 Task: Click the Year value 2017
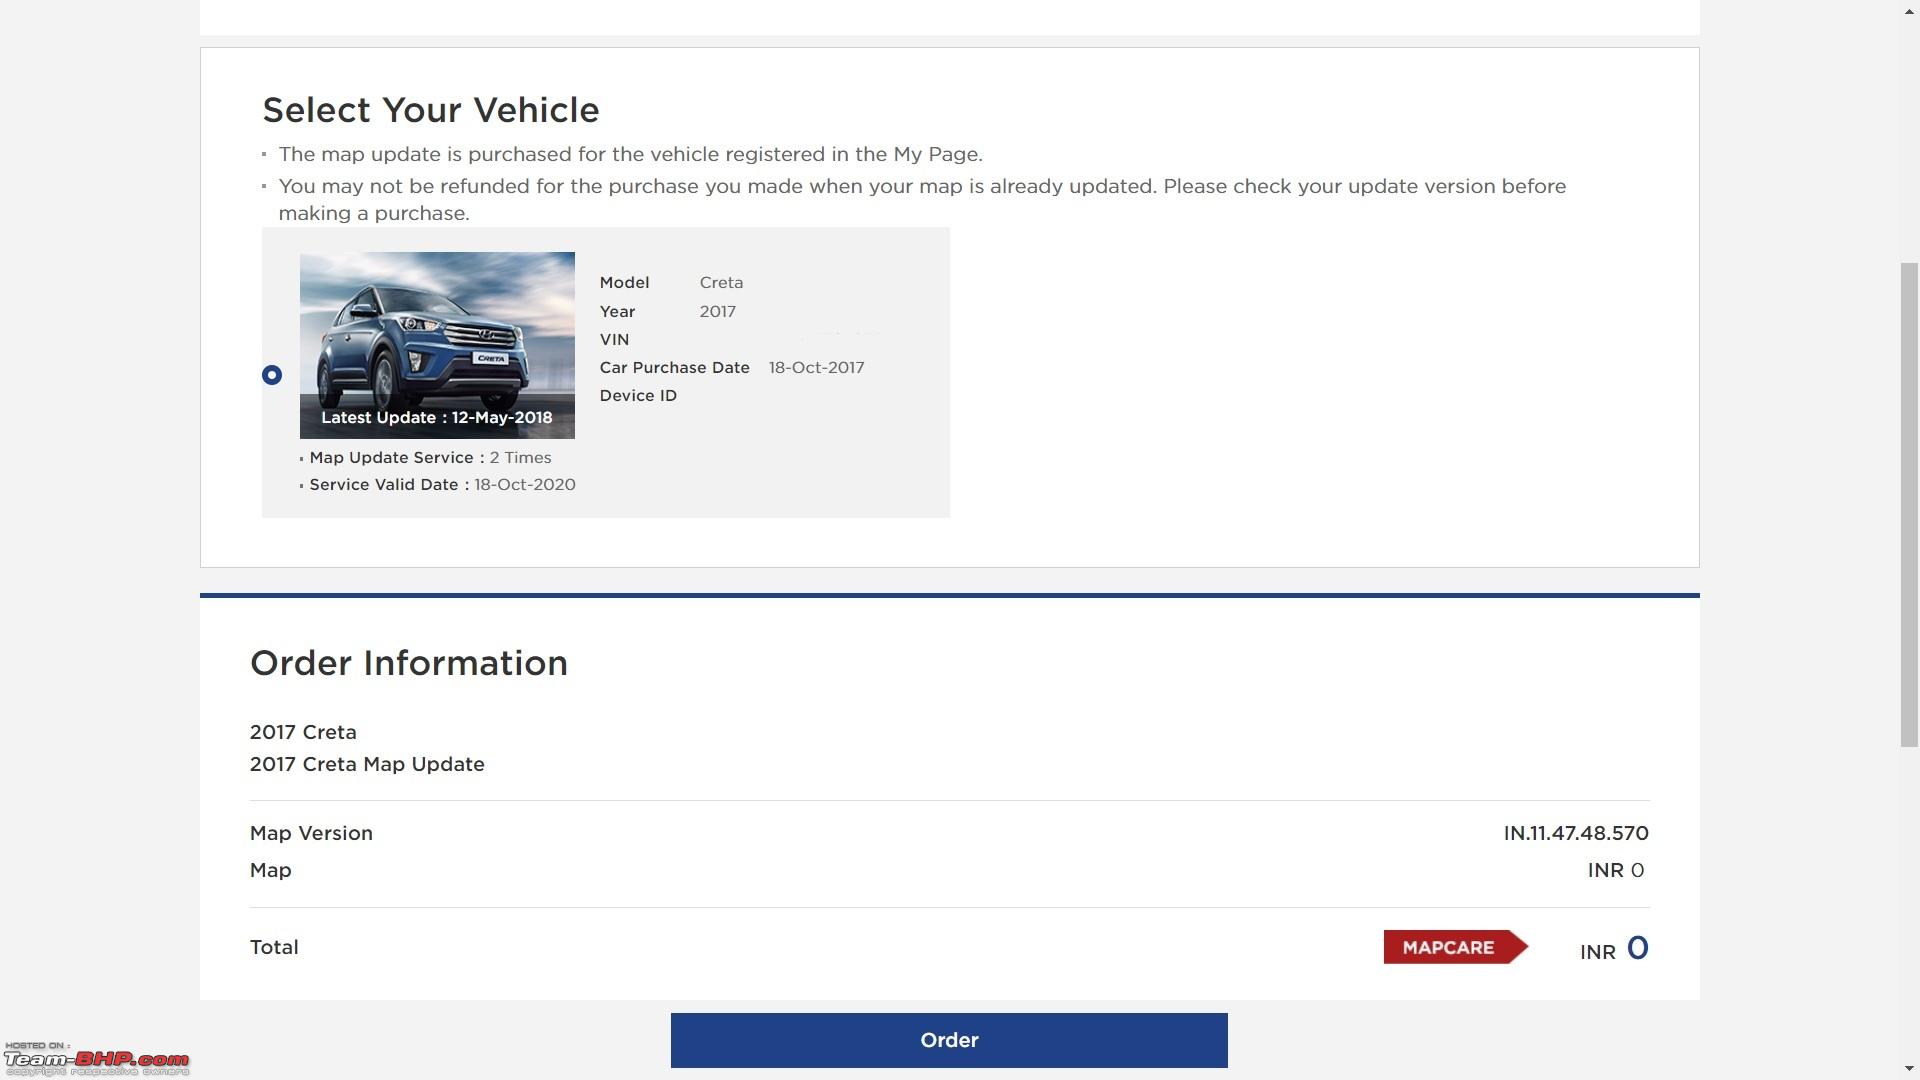coord(717,312)
